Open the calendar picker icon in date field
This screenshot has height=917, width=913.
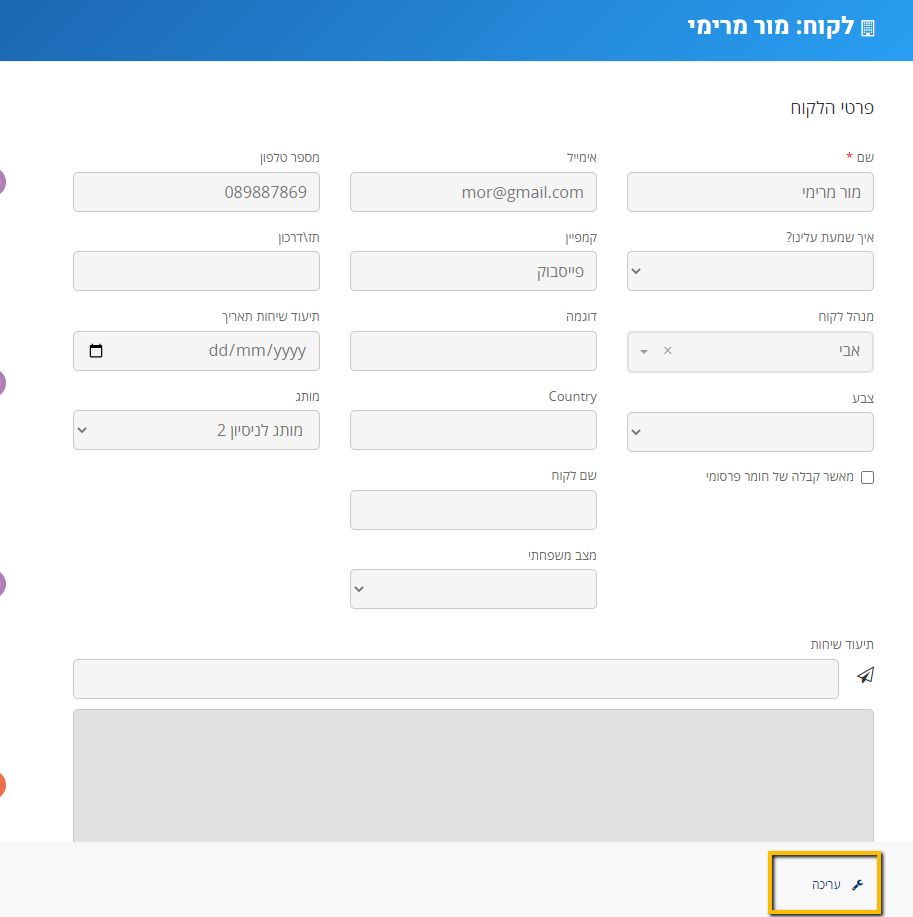(x=96, y=351)
